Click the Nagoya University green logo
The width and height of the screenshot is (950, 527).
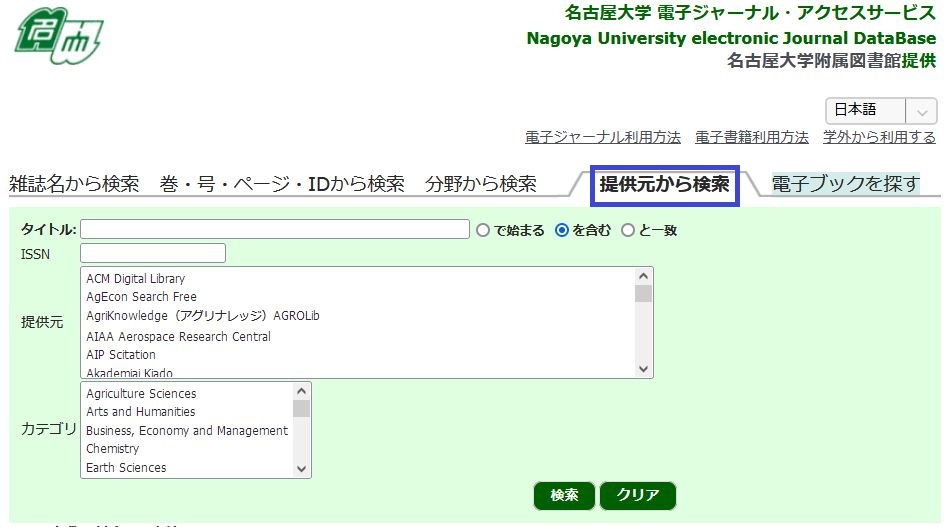click(59, 36)
